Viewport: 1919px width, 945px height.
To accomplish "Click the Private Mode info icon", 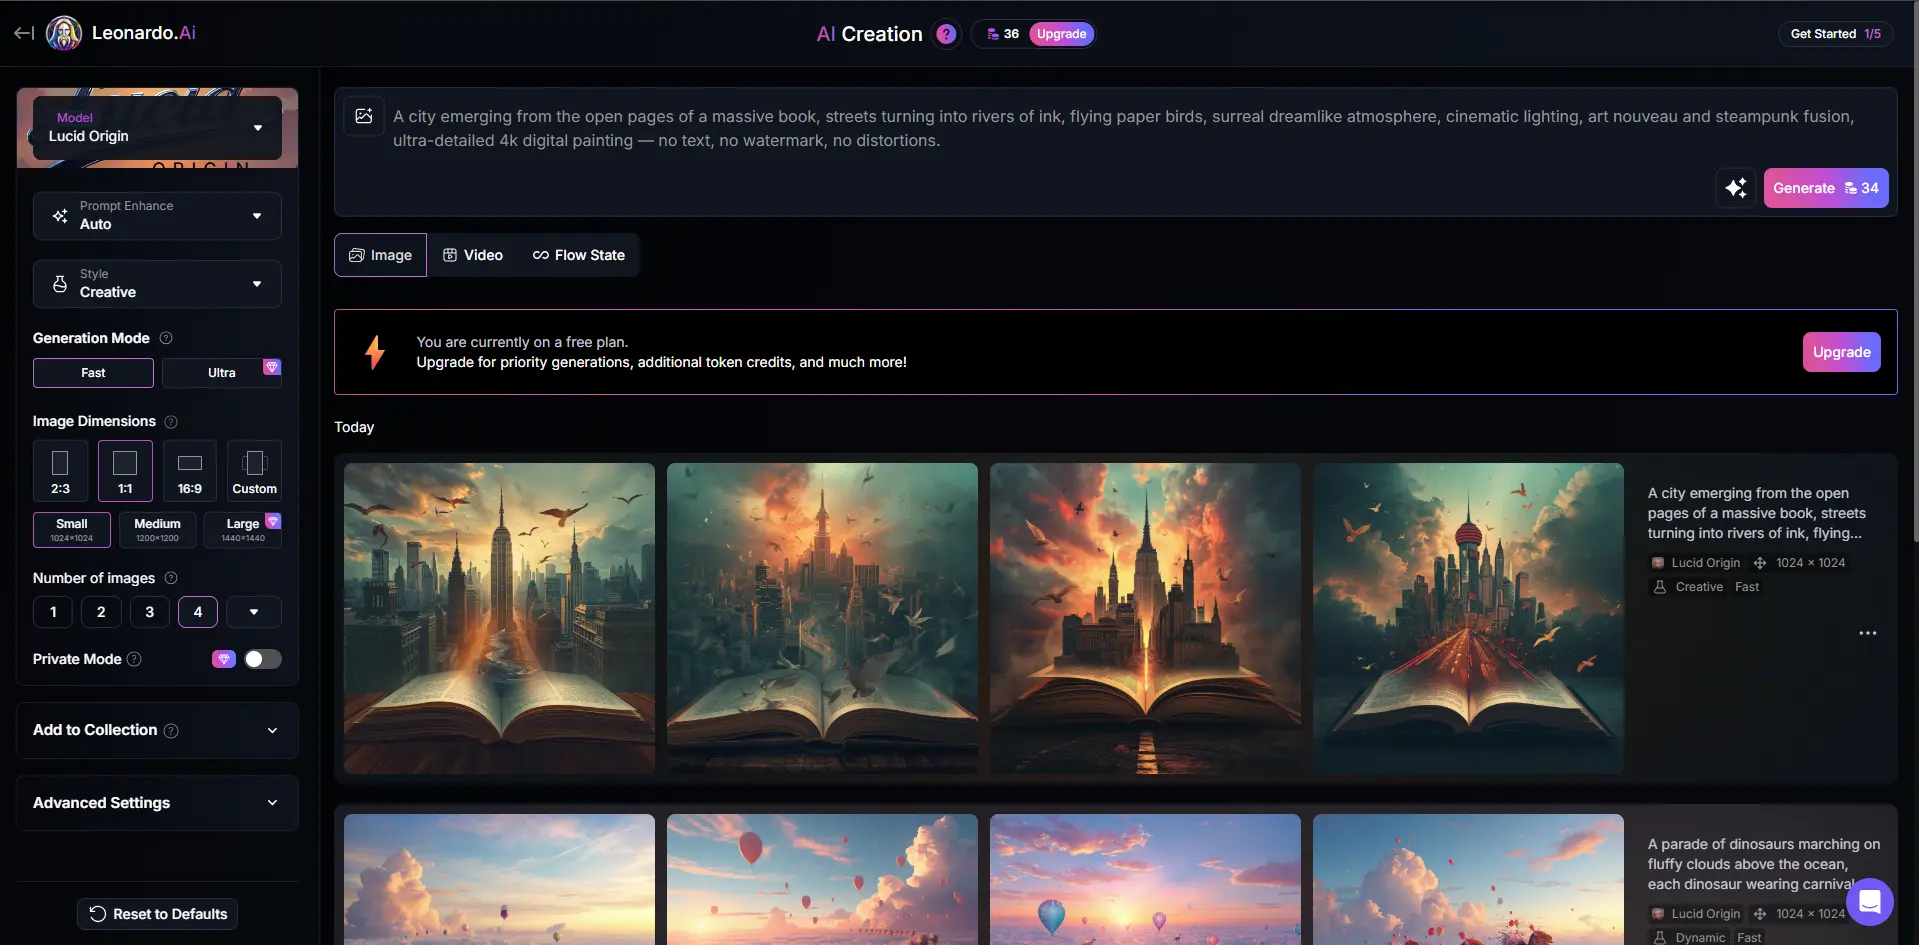I will tap(135, 659).
